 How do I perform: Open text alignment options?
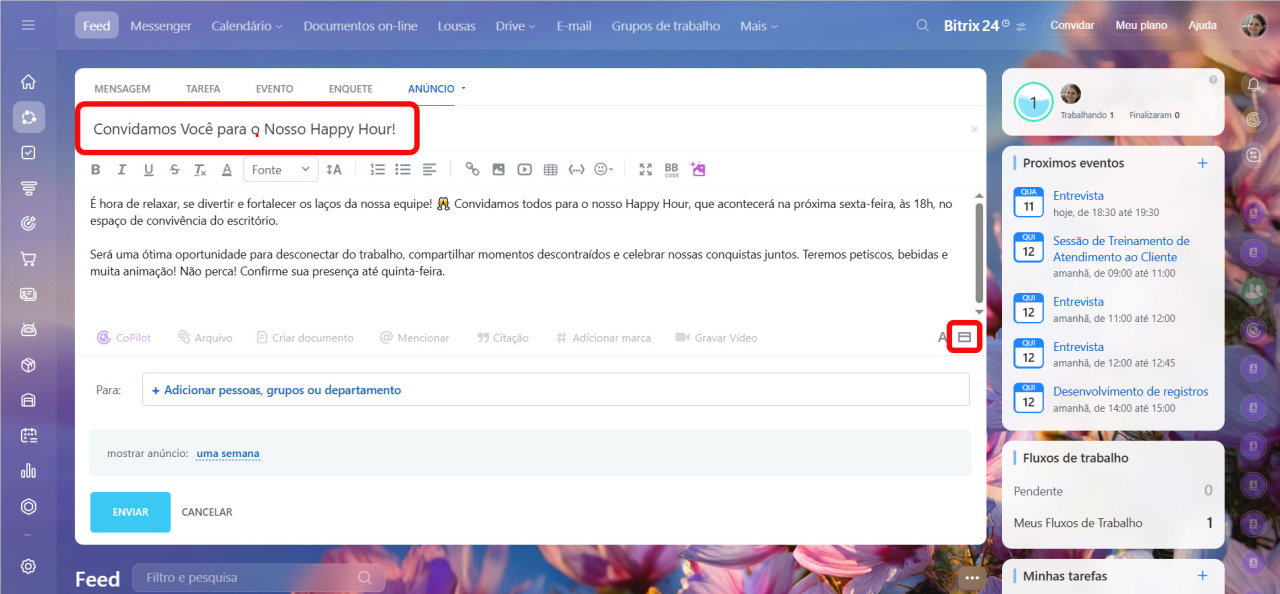click(x=429, y=170)
